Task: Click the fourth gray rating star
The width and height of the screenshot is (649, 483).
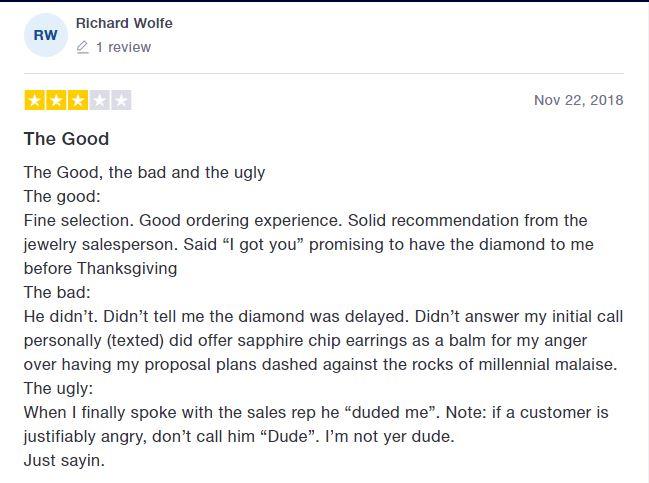Action: [99, 100]
